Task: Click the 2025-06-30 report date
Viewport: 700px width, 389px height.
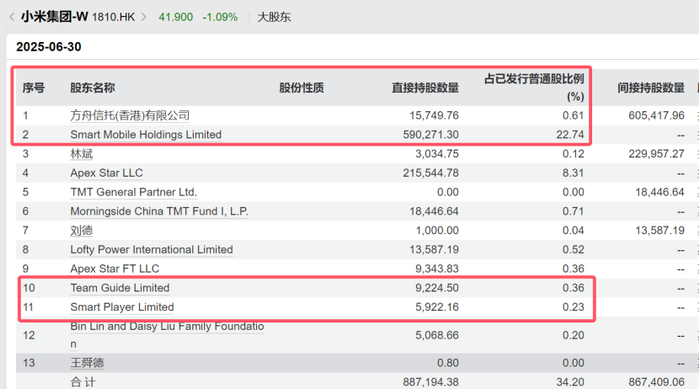Action: coord(49,47)
